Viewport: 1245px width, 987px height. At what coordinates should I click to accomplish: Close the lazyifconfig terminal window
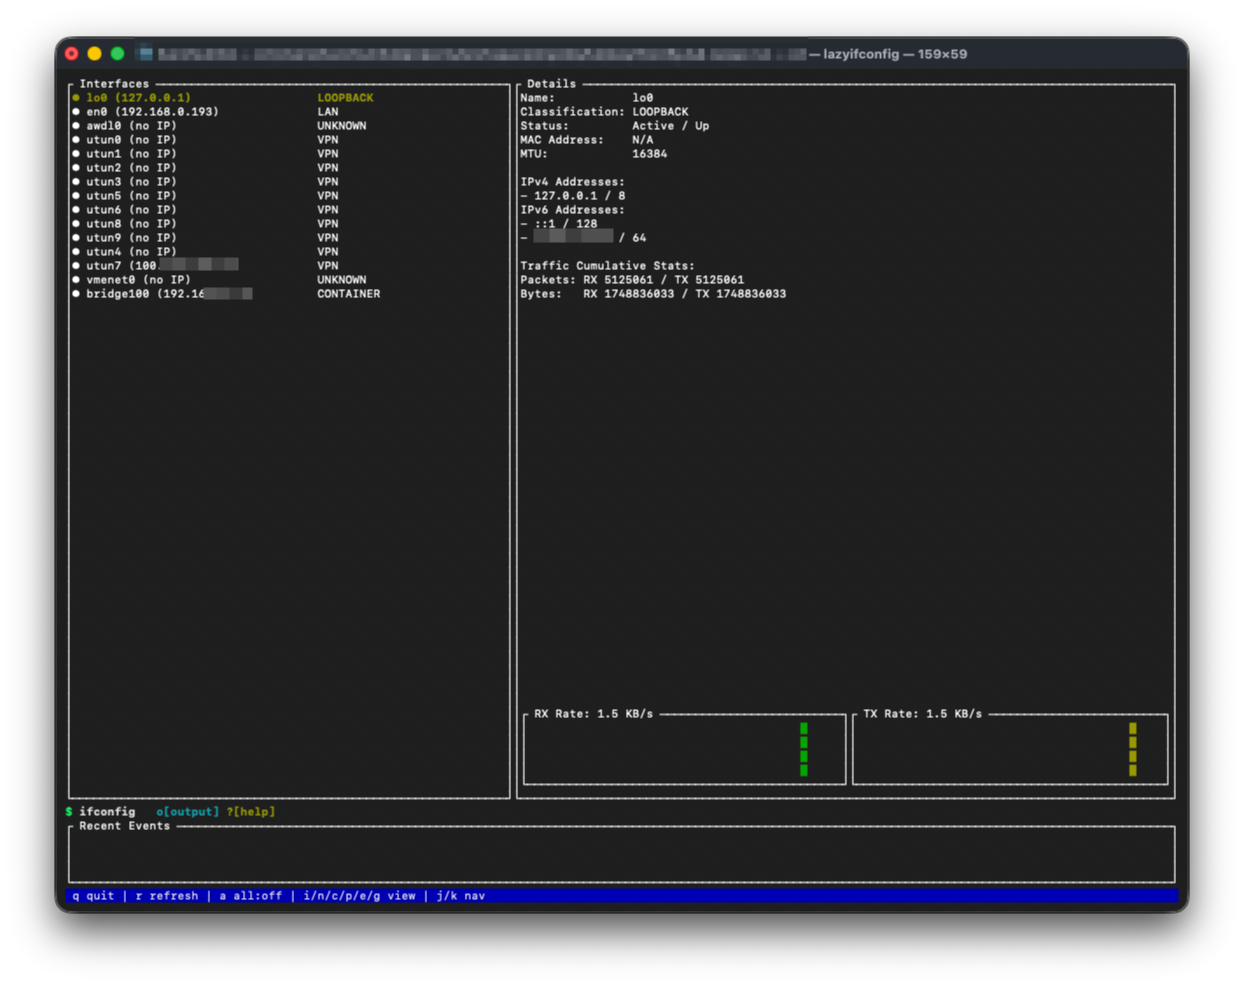[x=72, y=54]
